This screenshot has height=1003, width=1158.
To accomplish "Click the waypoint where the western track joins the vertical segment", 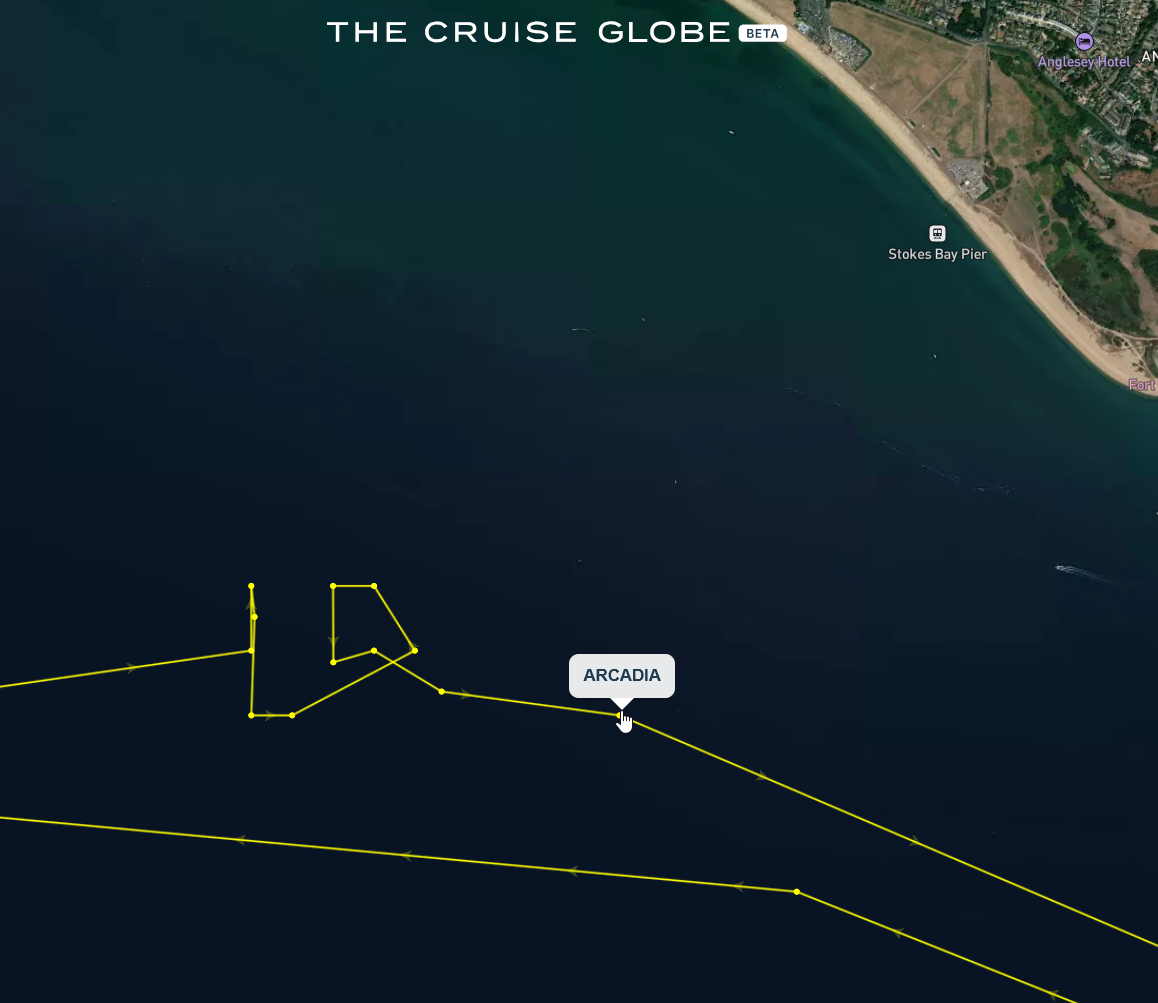I will tap(251, 651).
